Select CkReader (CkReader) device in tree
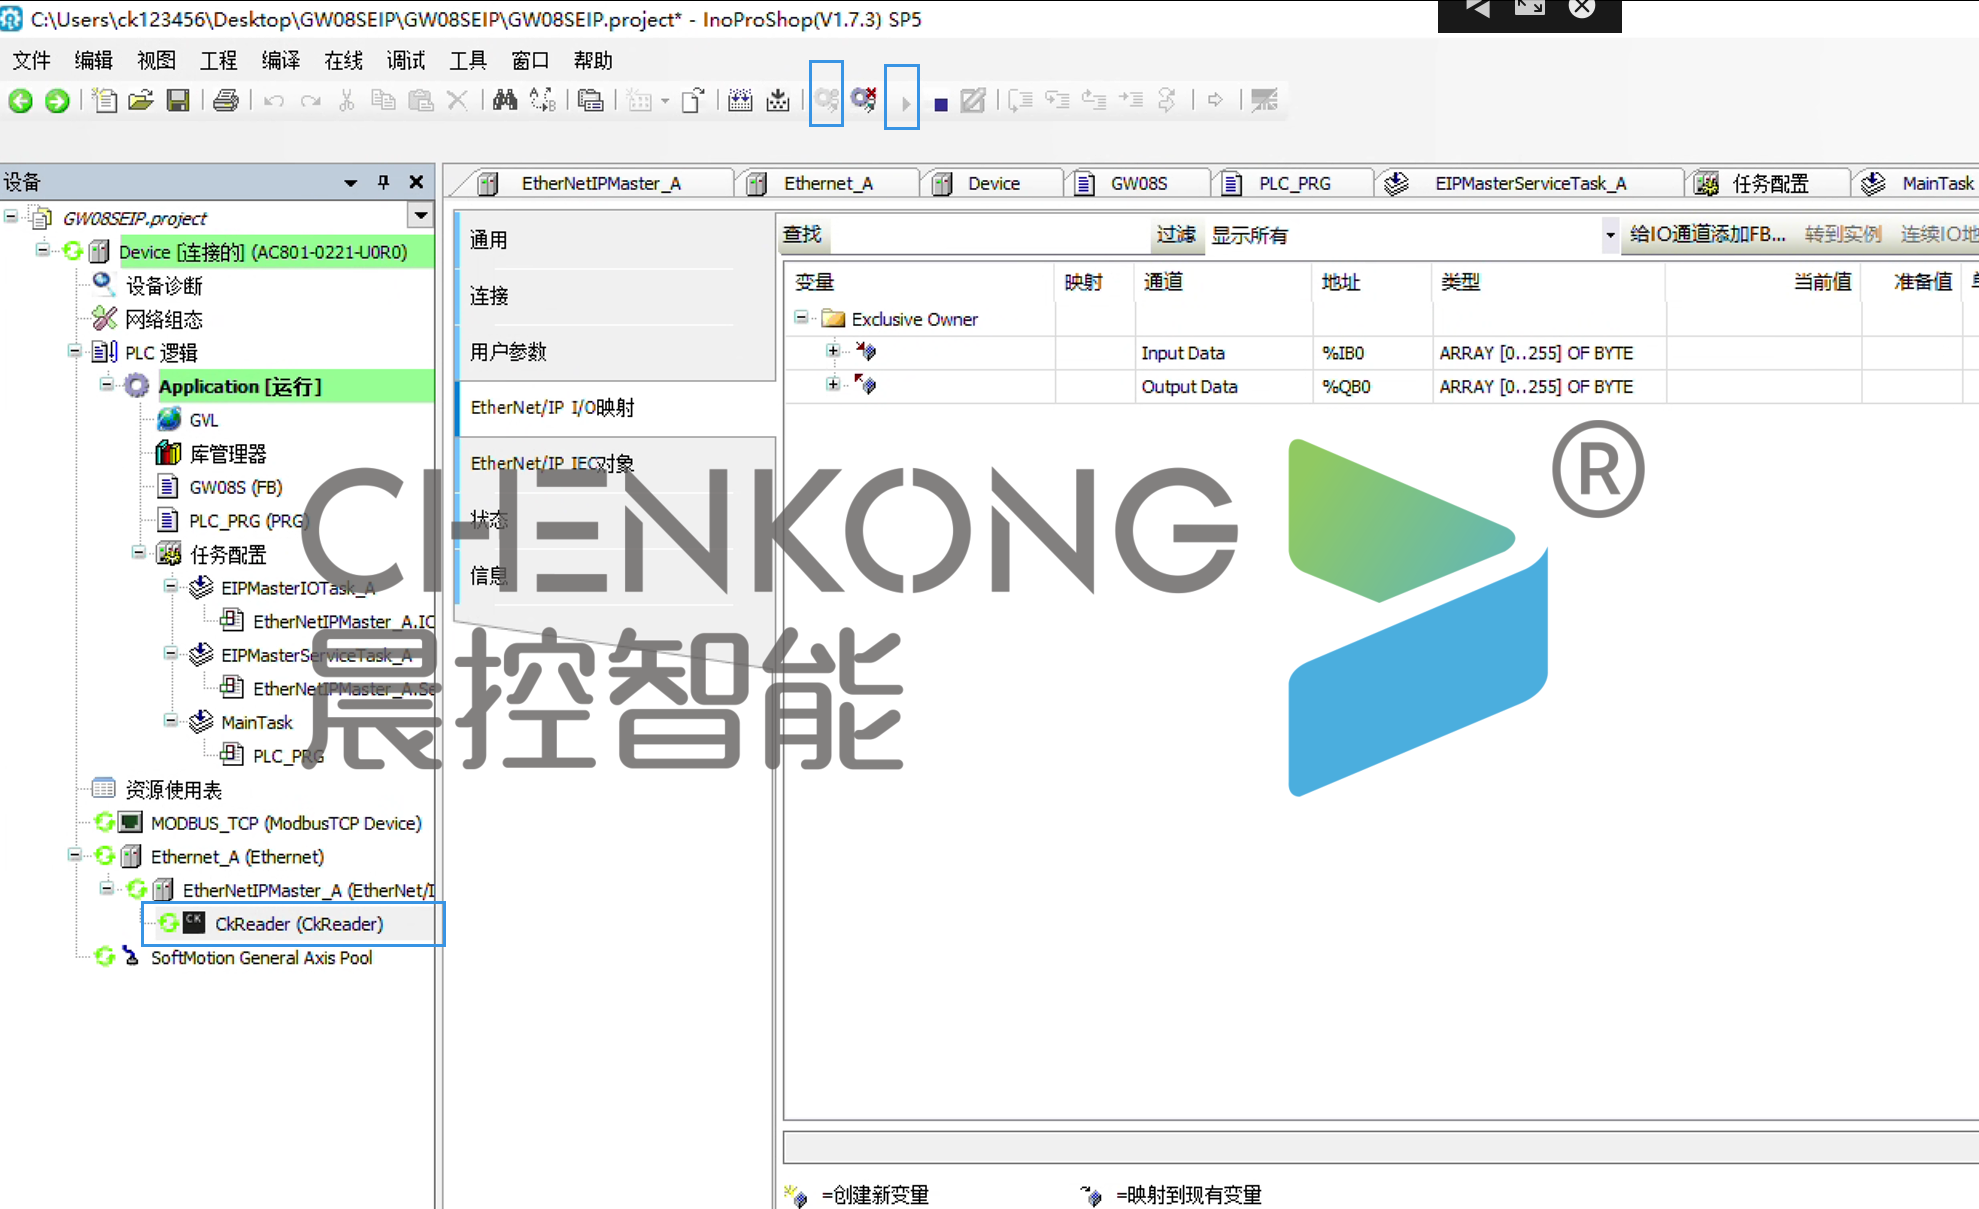Viewport: 1979px width, 1209px height. [x=299, y=924]
